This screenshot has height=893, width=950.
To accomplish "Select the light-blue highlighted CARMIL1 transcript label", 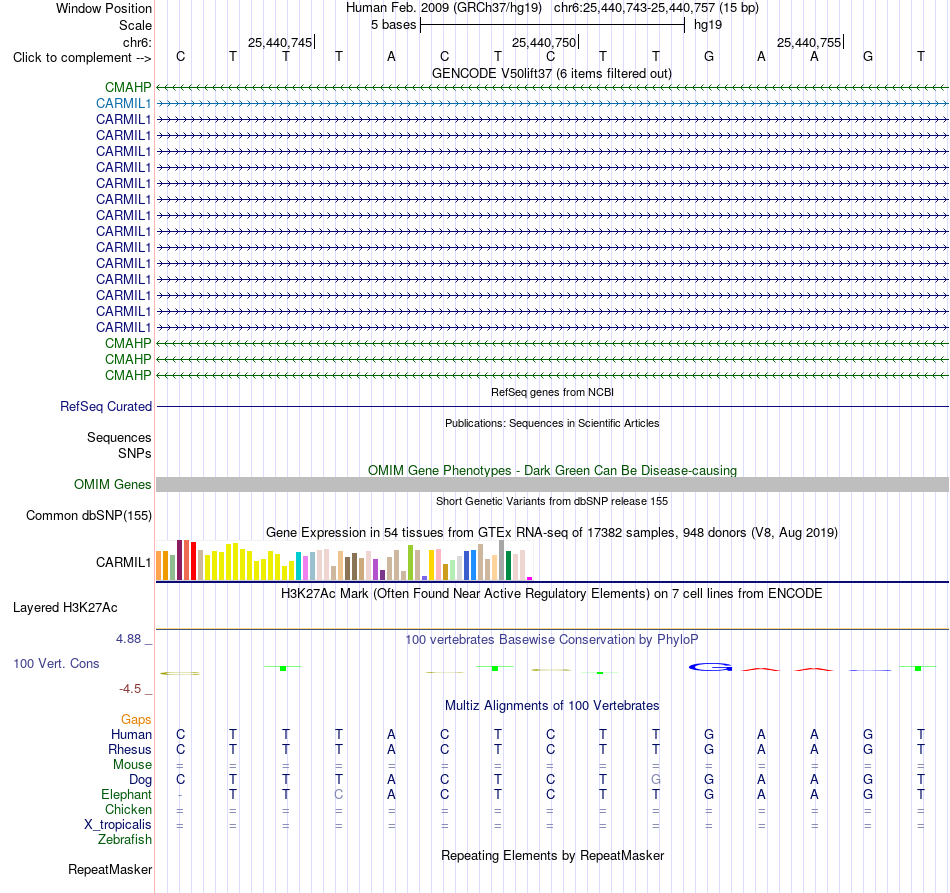I will click(x=123, y=104).
